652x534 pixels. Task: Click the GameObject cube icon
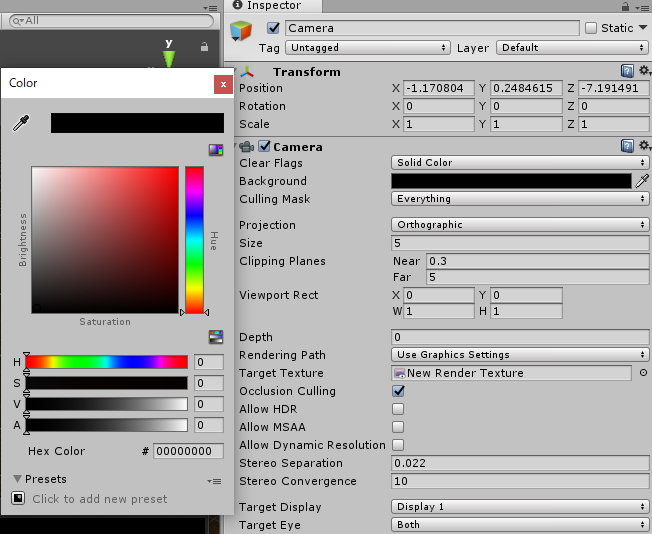point(241,30)
